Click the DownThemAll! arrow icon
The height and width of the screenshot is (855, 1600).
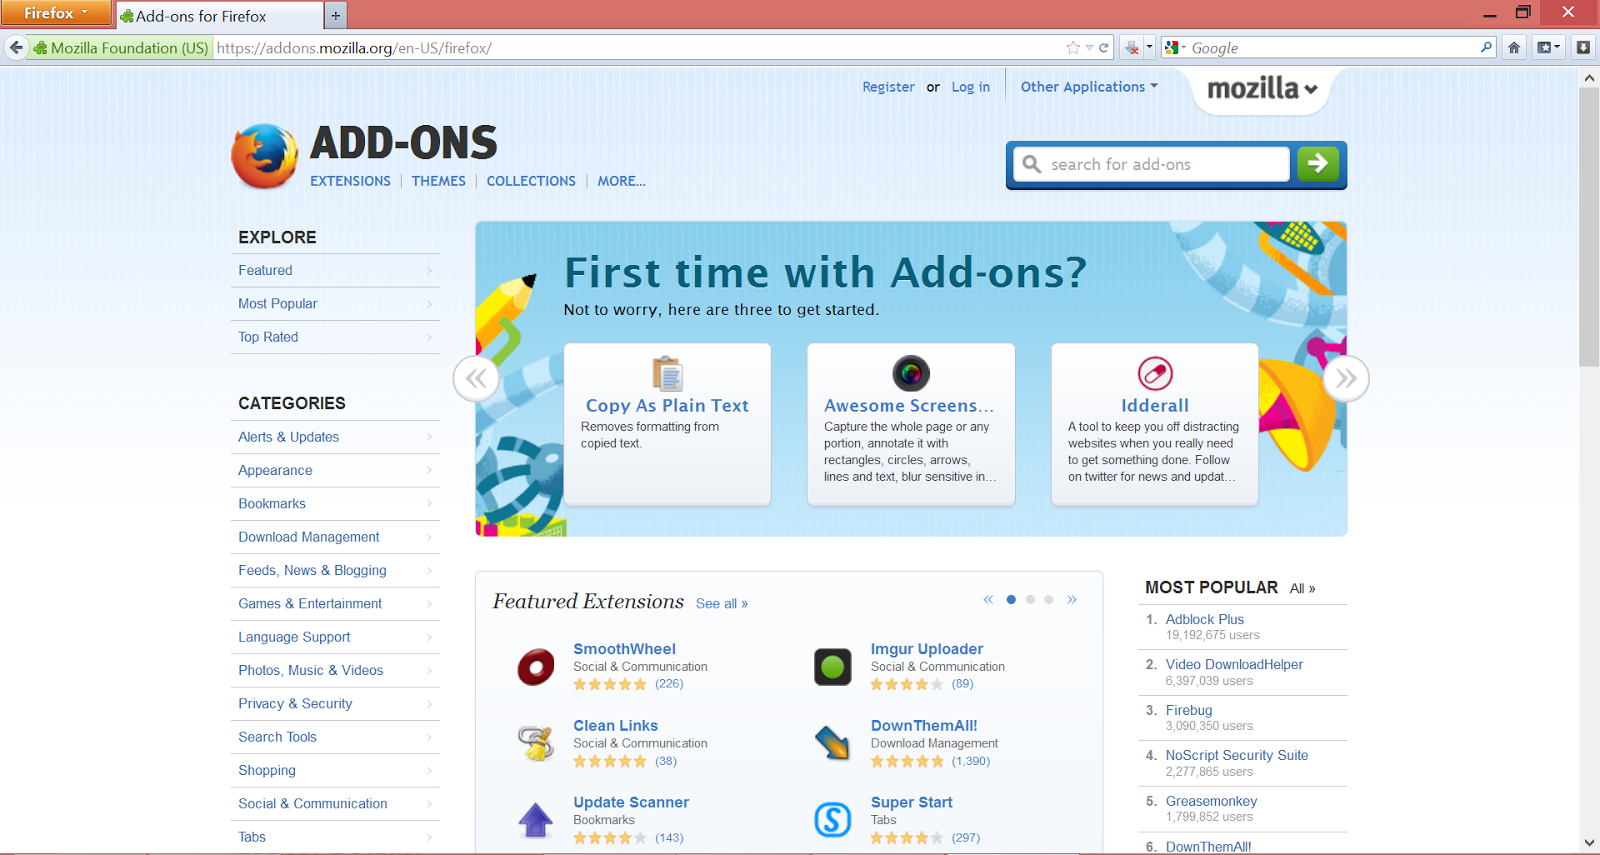pos(833,743)
